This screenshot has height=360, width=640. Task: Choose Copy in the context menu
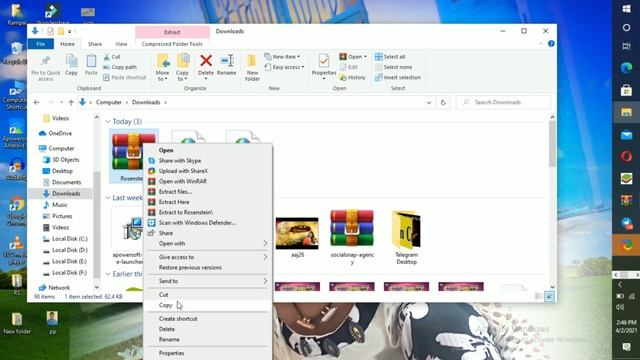click(208, 305)
